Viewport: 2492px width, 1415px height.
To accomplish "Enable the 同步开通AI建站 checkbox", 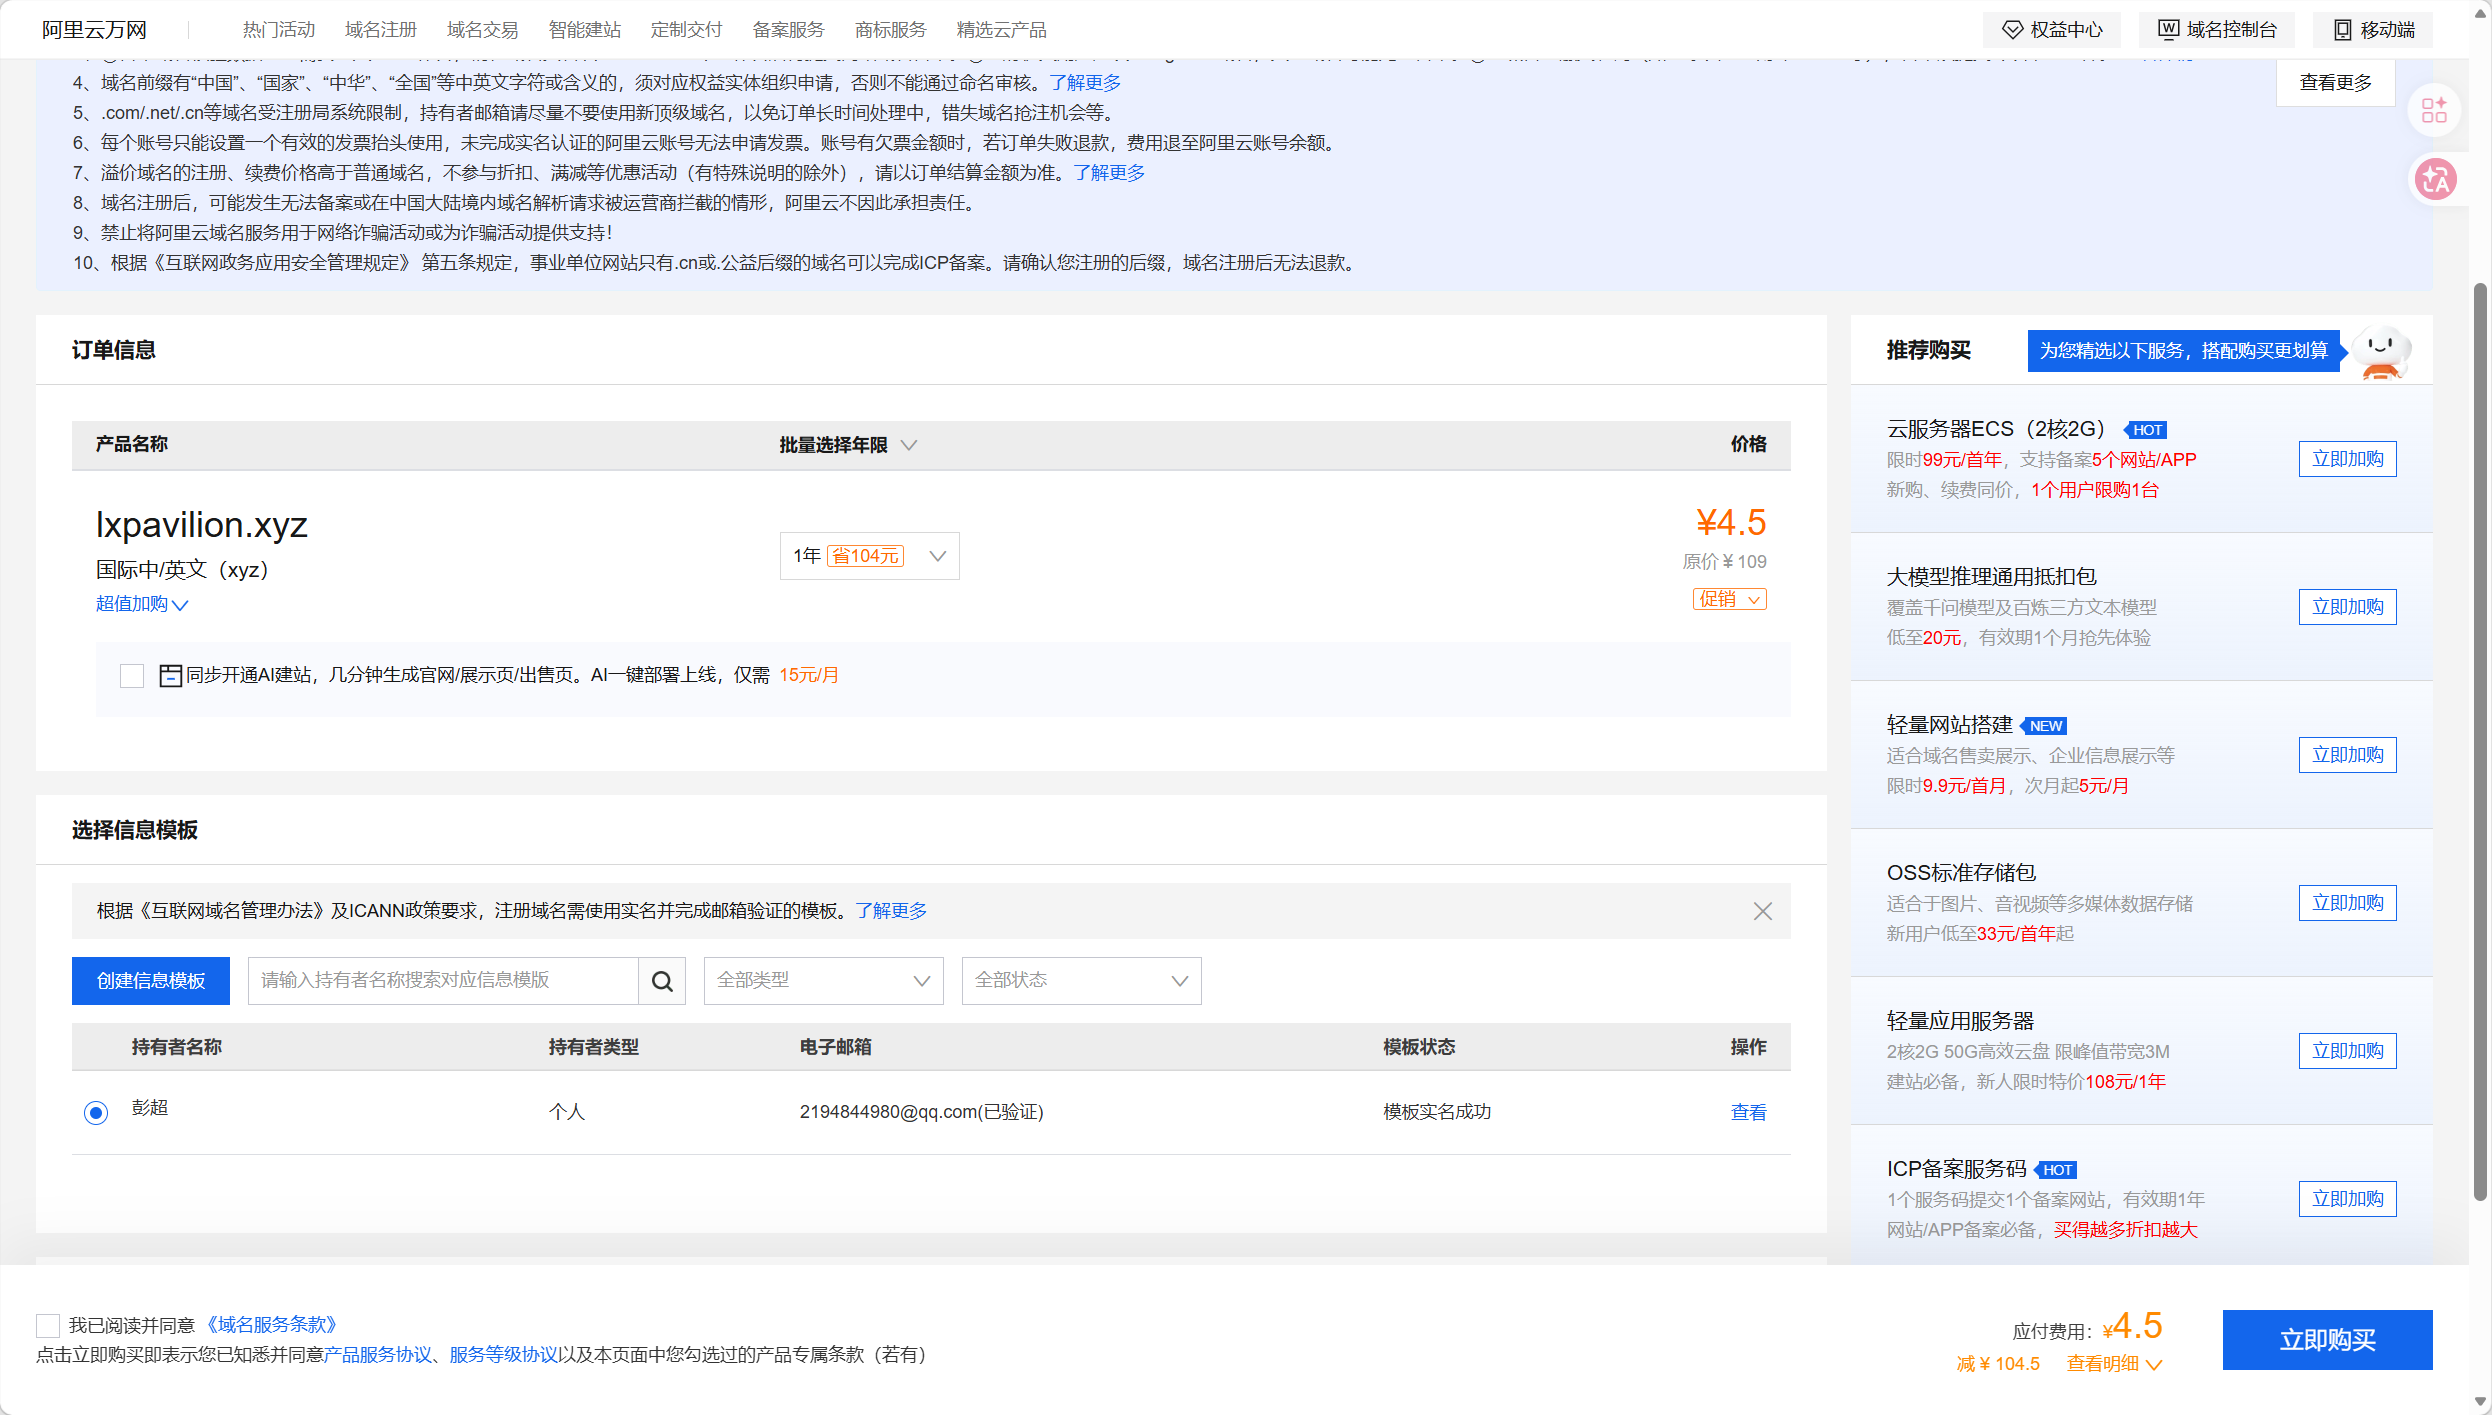I will tap(132, 676).
